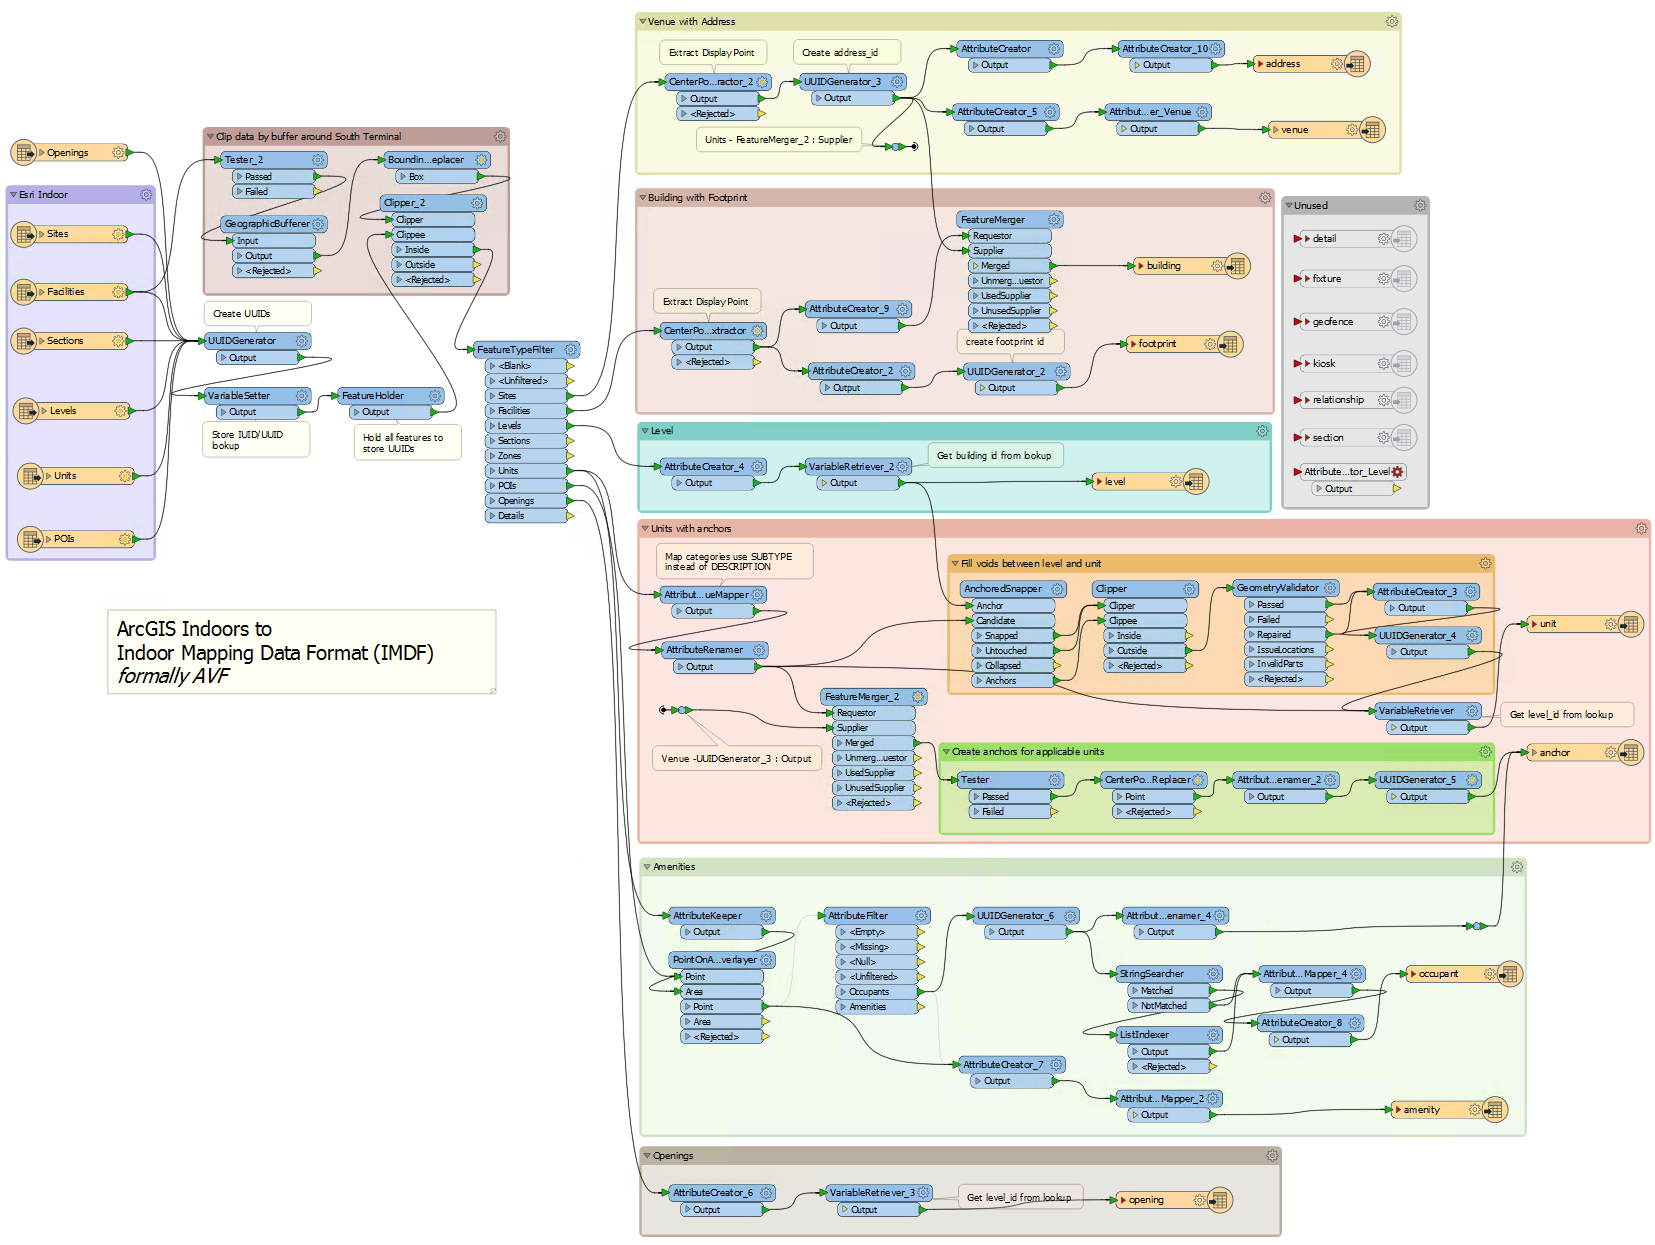Collapse the Openings bookmark
Image resolution: width=1655 pixels, height=1245 pixels.
[647, 1156]
